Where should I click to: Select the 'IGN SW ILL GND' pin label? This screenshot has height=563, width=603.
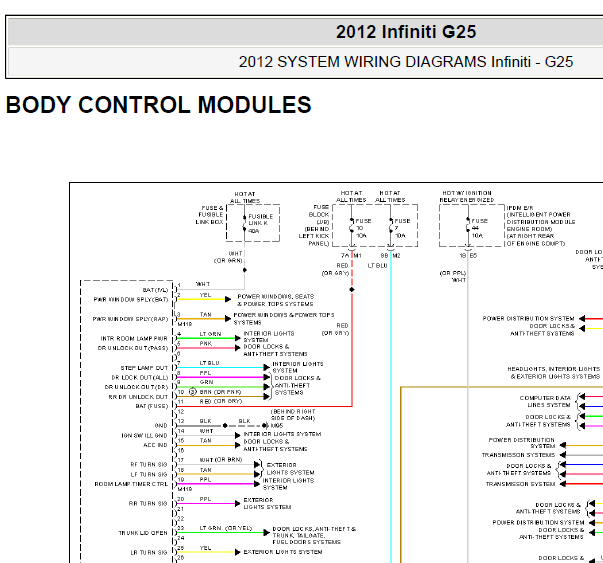[144, 436]
